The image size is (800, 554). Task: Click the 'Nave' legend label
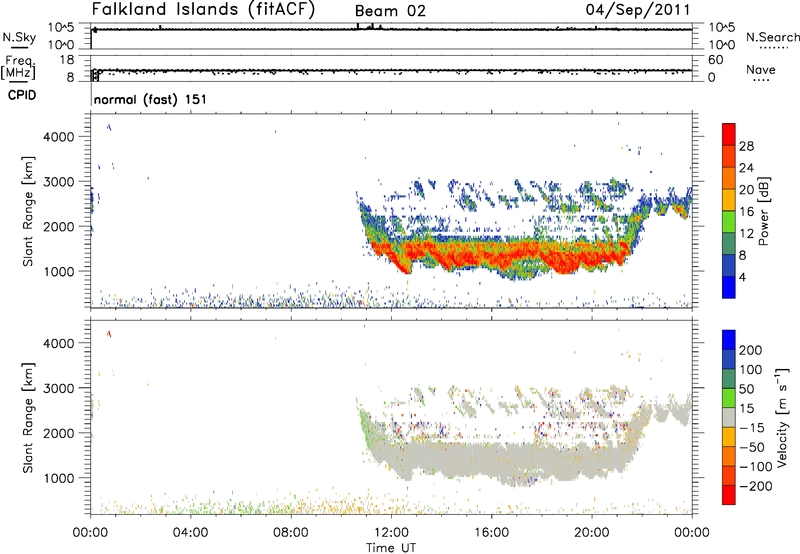[x=761, y=70]
